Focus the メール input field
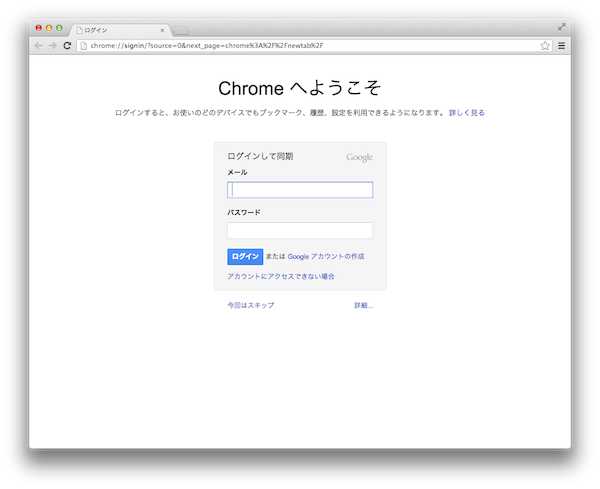This screenshot has height=489, width=600. [x=300, y=190]
